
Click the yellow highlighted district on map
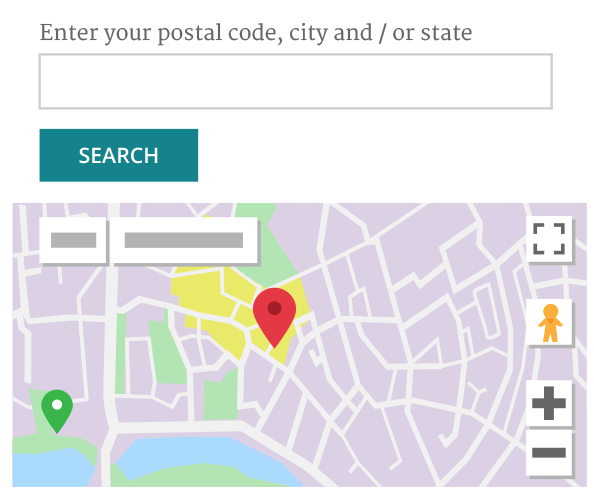point(212,299)
